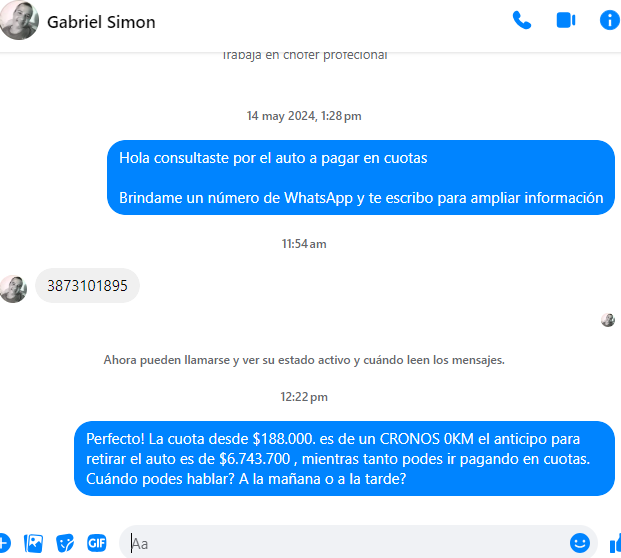Click the Gabriel Simon contact name
This screenshot has width=621, height=558.
[101, 22]
